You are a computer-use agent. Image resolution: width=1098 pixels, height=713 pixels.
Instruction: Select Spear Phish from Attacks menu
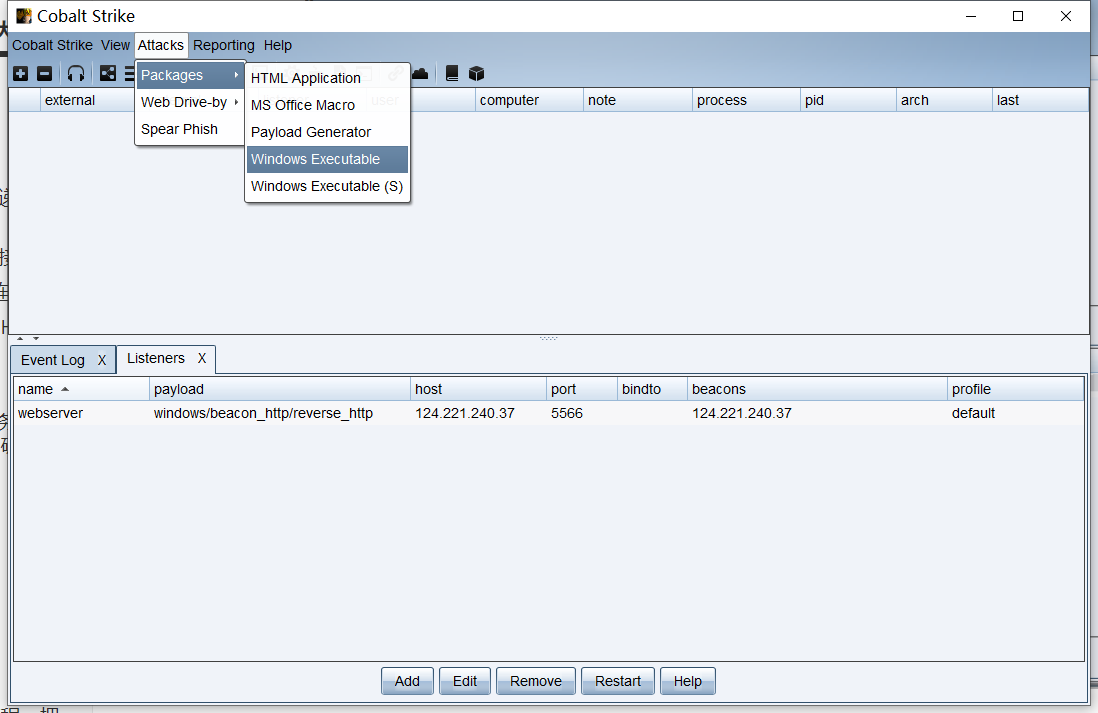click(190, 129)
